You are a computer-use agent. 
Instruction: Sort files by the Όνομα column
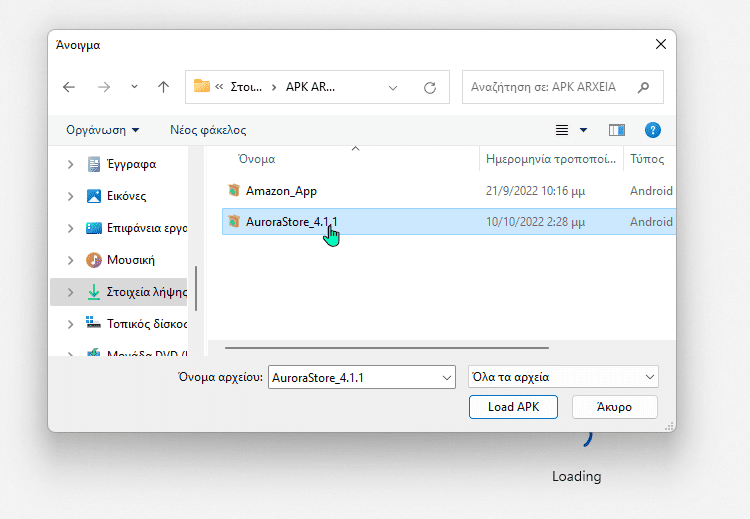point(256,159)
